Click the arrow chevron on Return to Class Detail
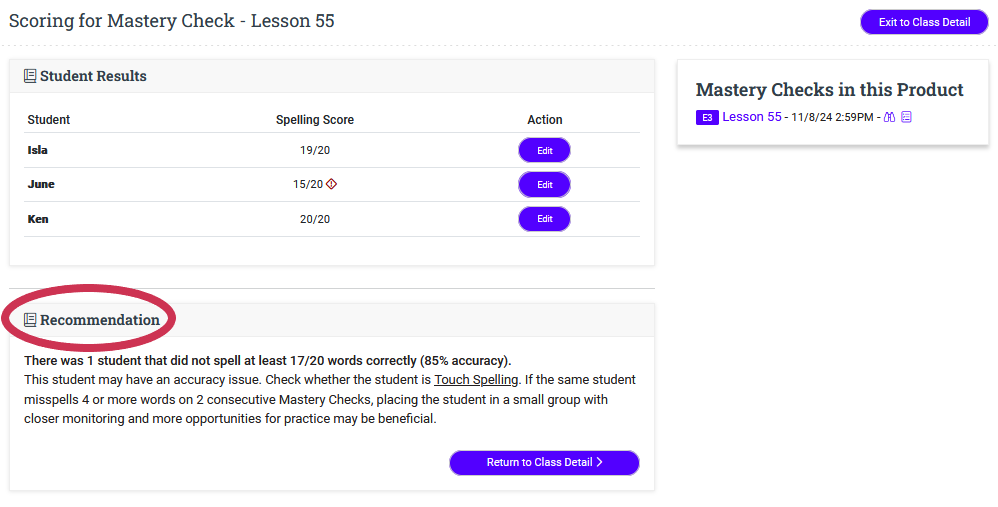 click(599, 462)
